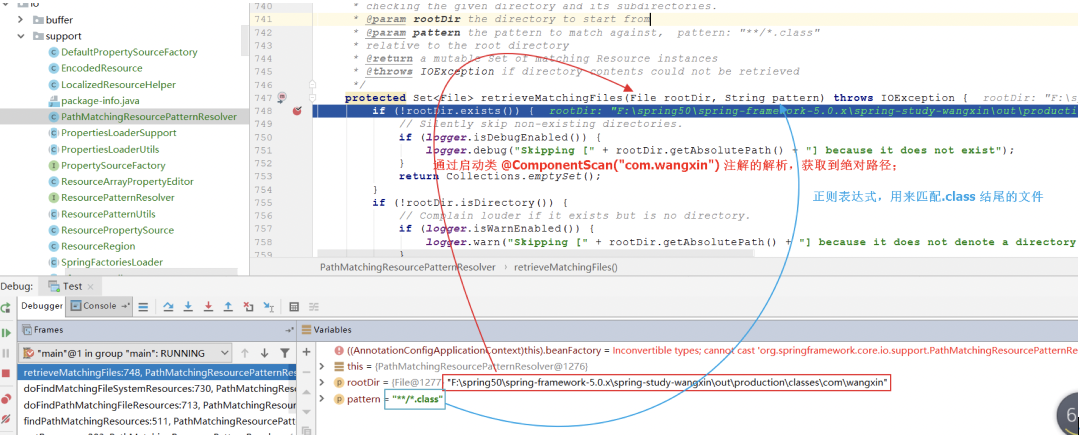The height and width of the screenshot is (438, 1080).
Task: Resume program with the green play icon
Action: (x=6, y=333)
